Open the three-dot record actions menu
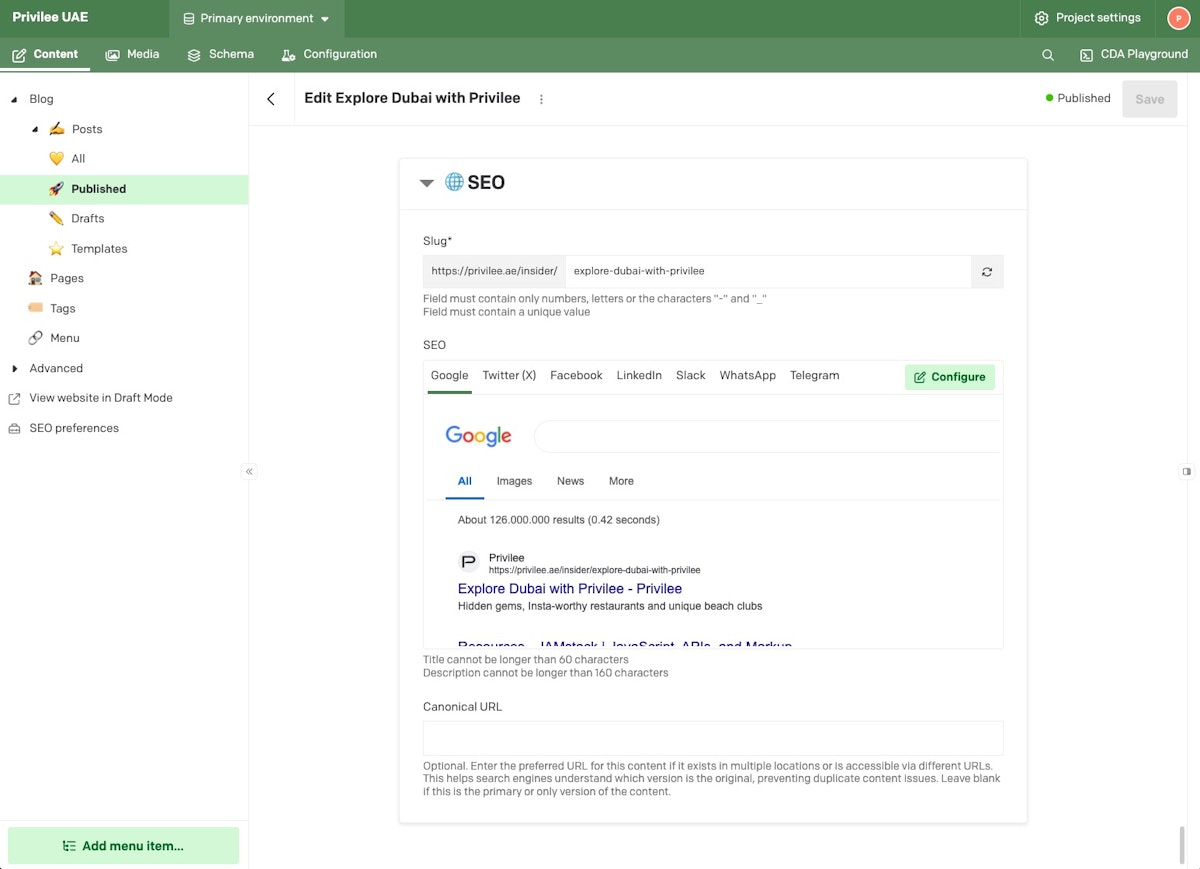Viewport: 1200px width, 869px height. (541, 99)
